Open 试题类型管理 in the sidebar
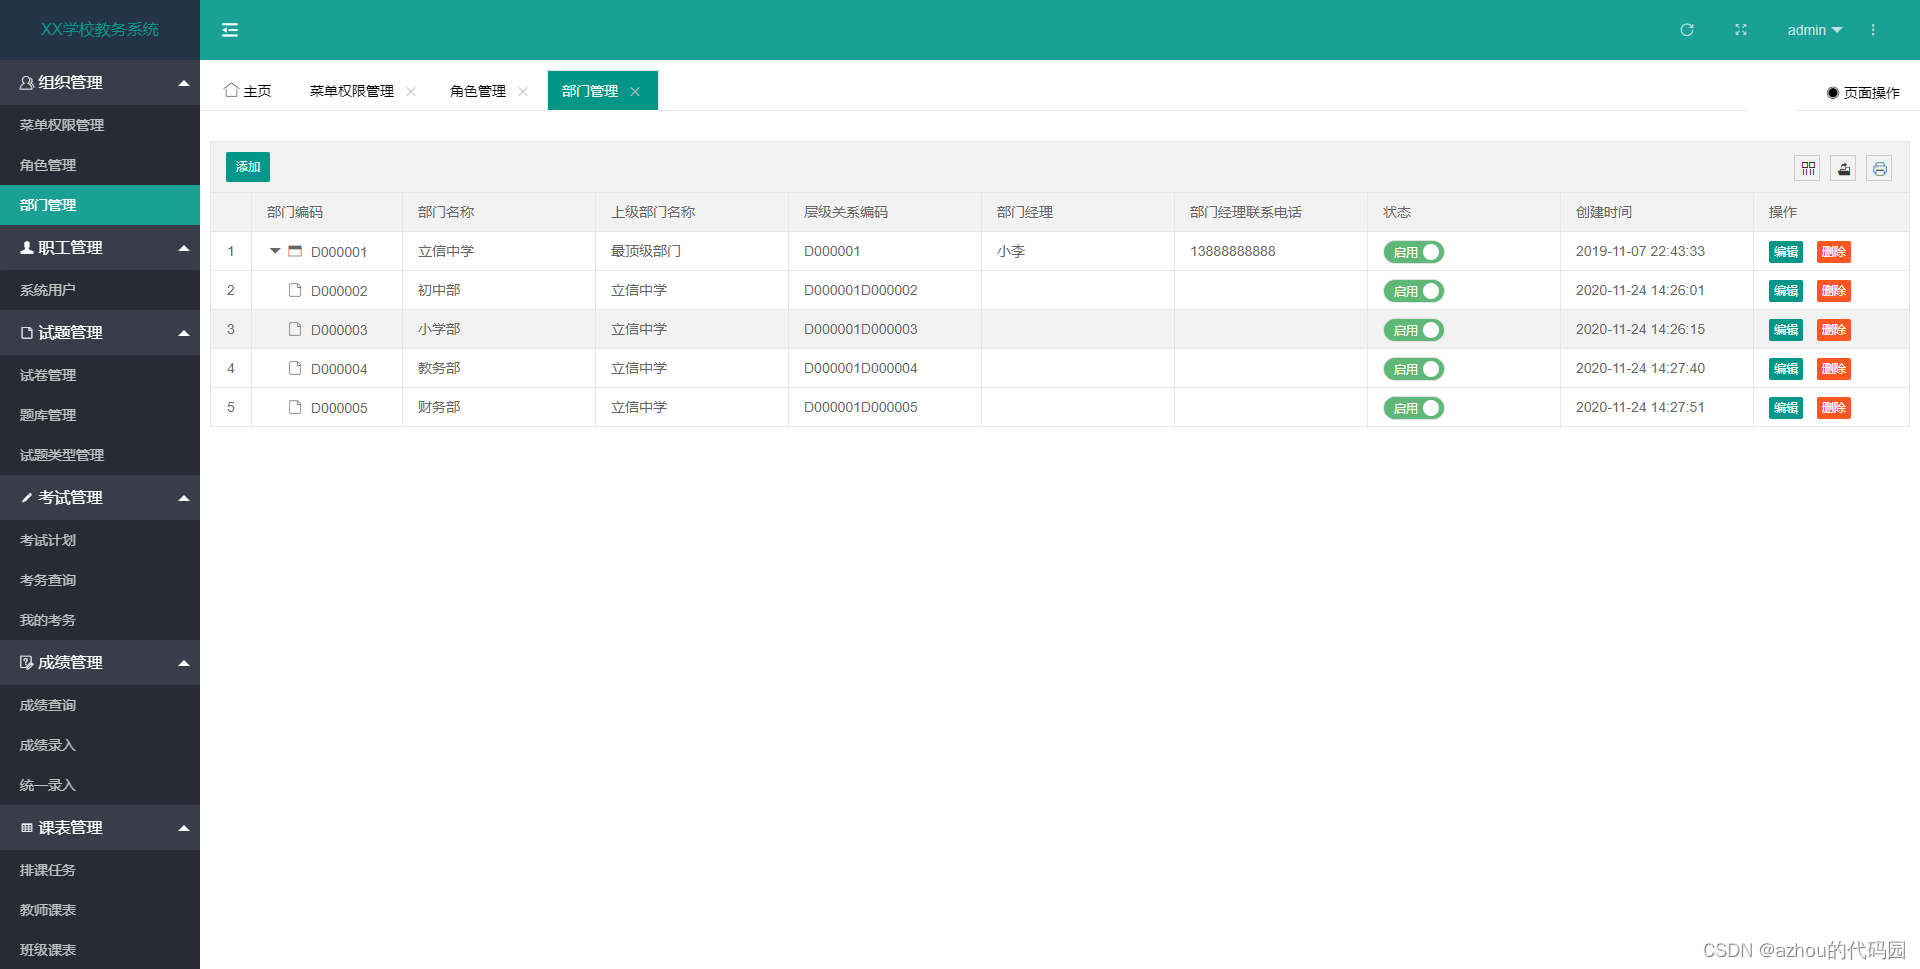The width and height of the screenshot is (1920, 969). pos(100,455)
